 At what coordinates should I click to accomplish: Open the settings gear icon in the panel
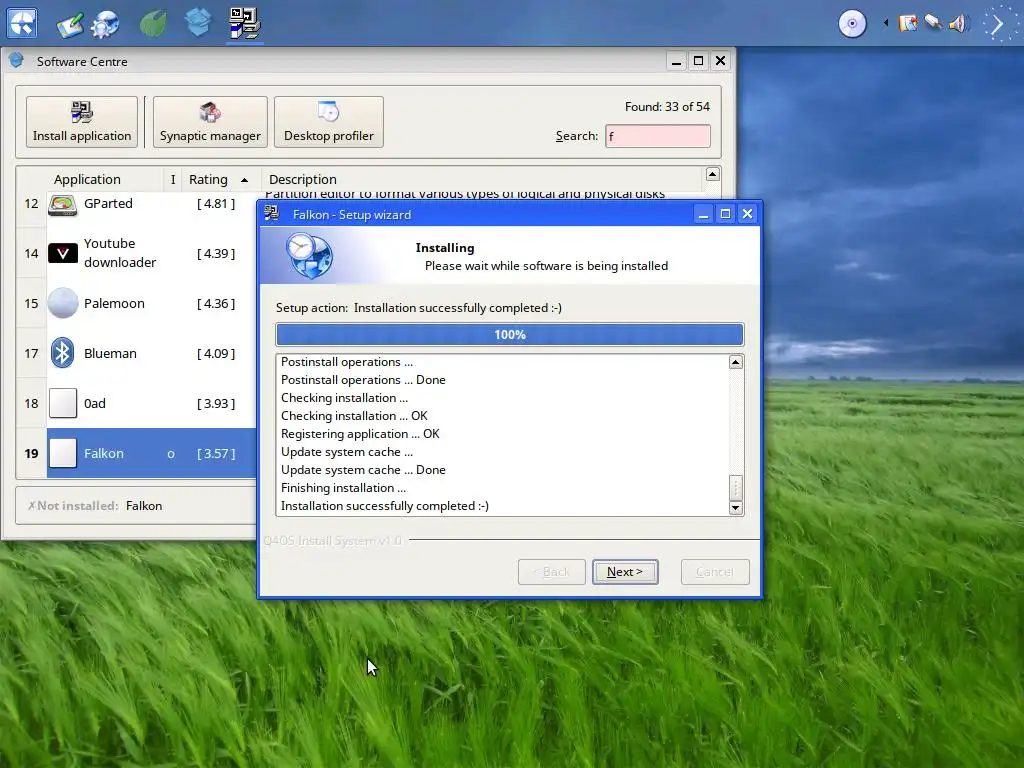pos(104,24)
